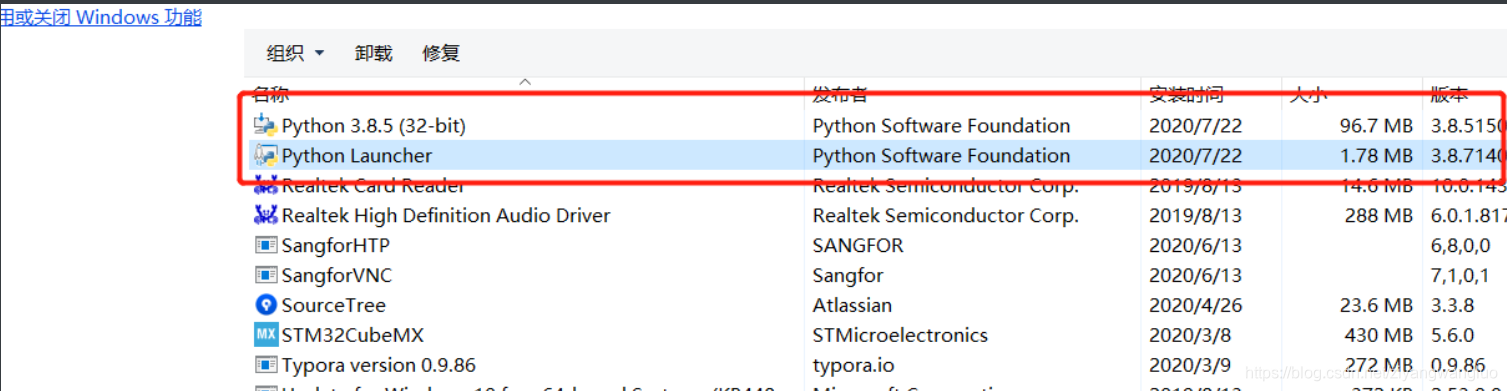Click the 1.78 MB size cell

coord(1377,155)
